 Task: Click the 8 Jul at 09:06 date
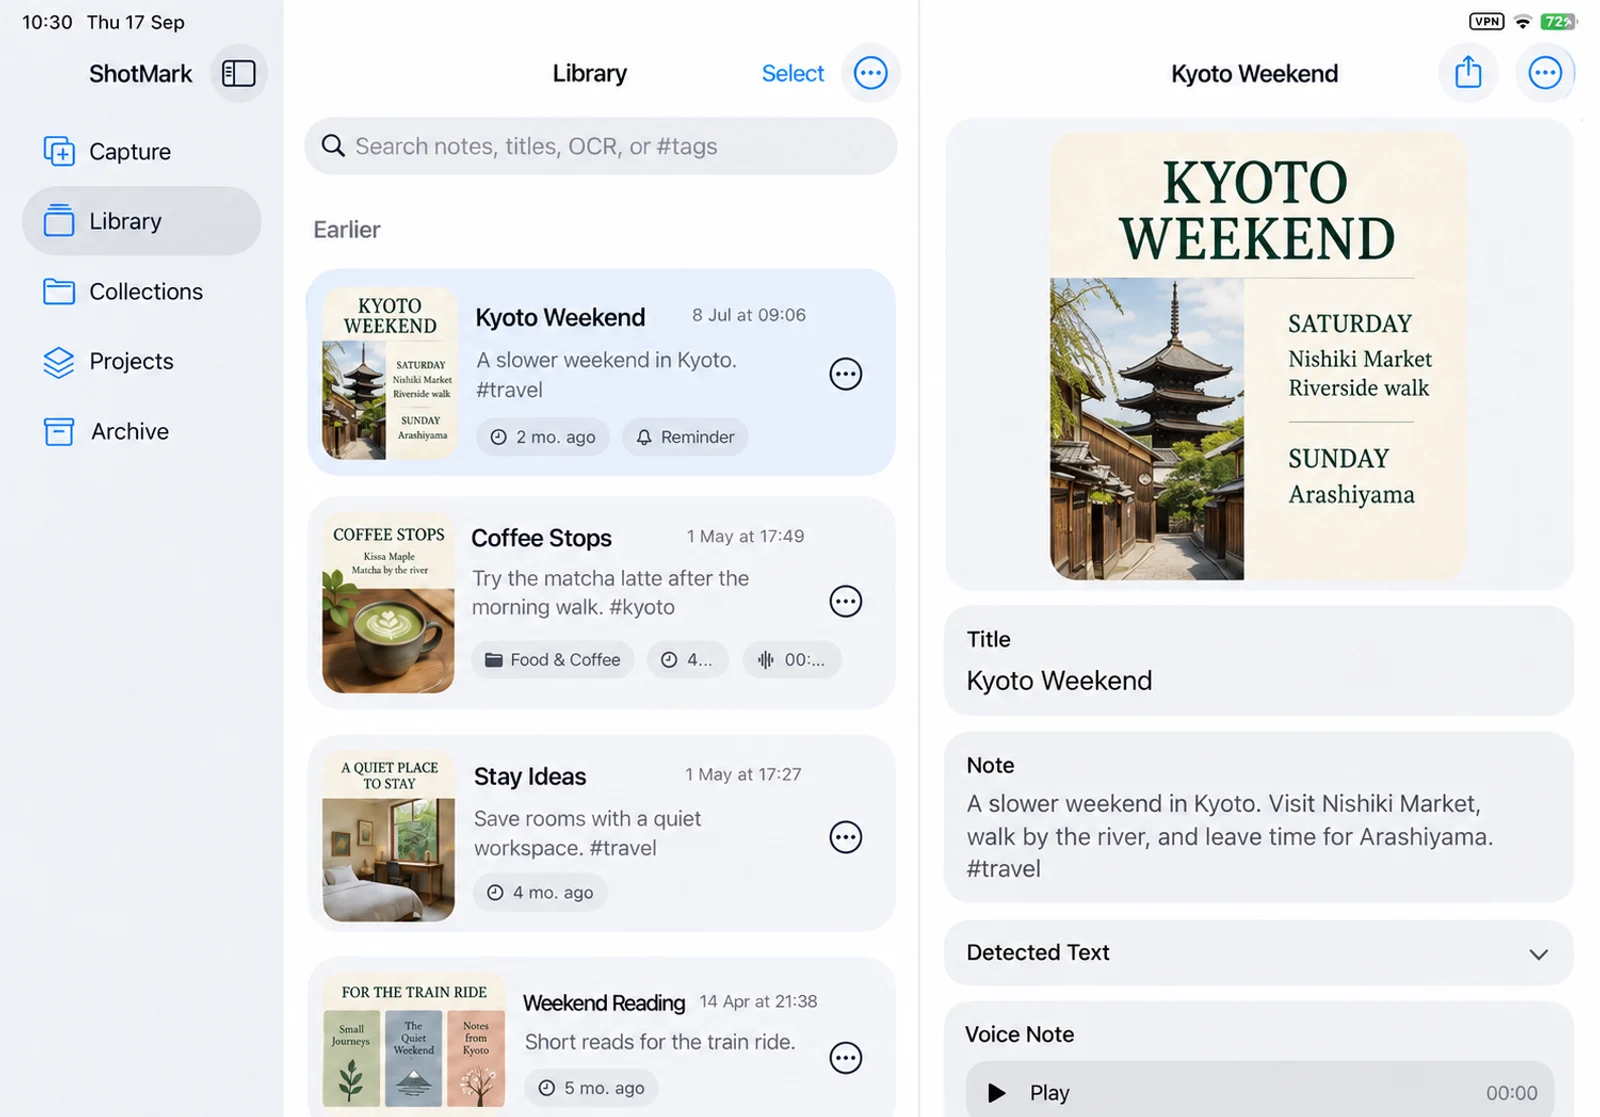[748, 315]
